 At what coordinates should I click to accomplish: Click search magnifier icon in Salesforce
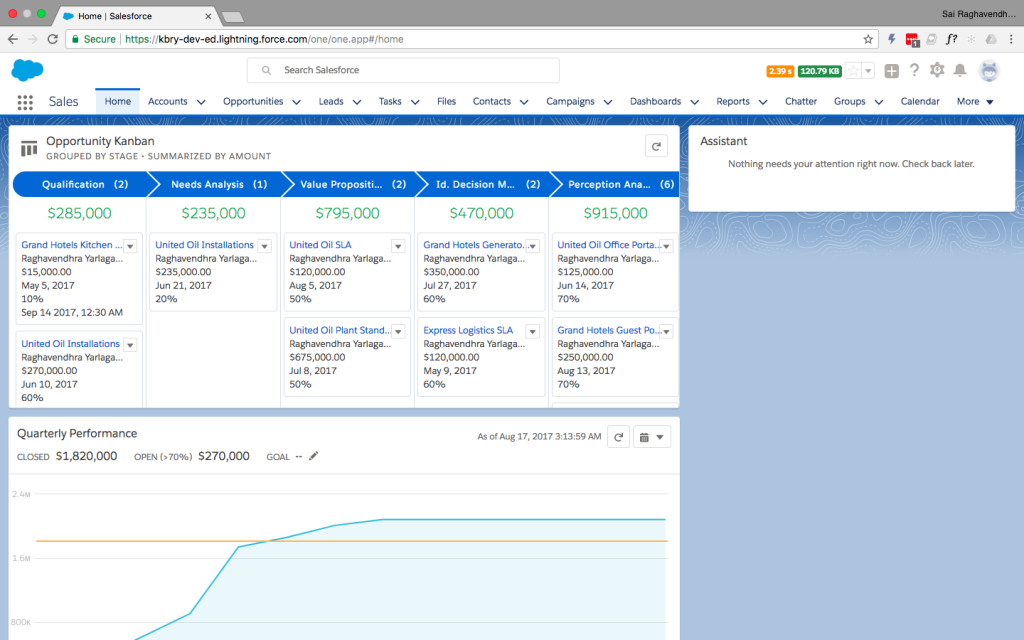266,70
